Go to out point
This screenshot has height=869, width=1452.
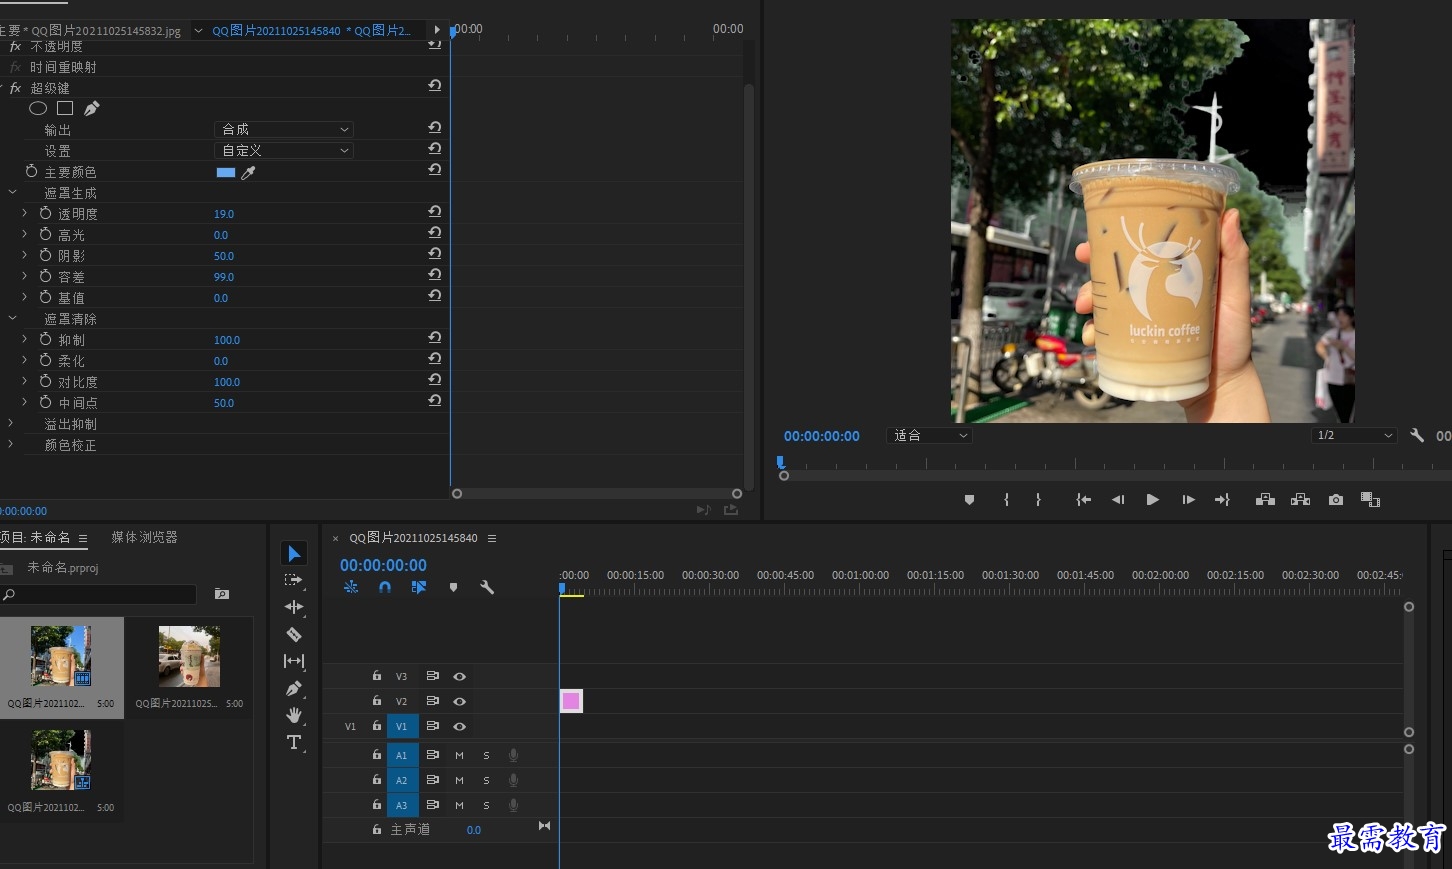1222,499
